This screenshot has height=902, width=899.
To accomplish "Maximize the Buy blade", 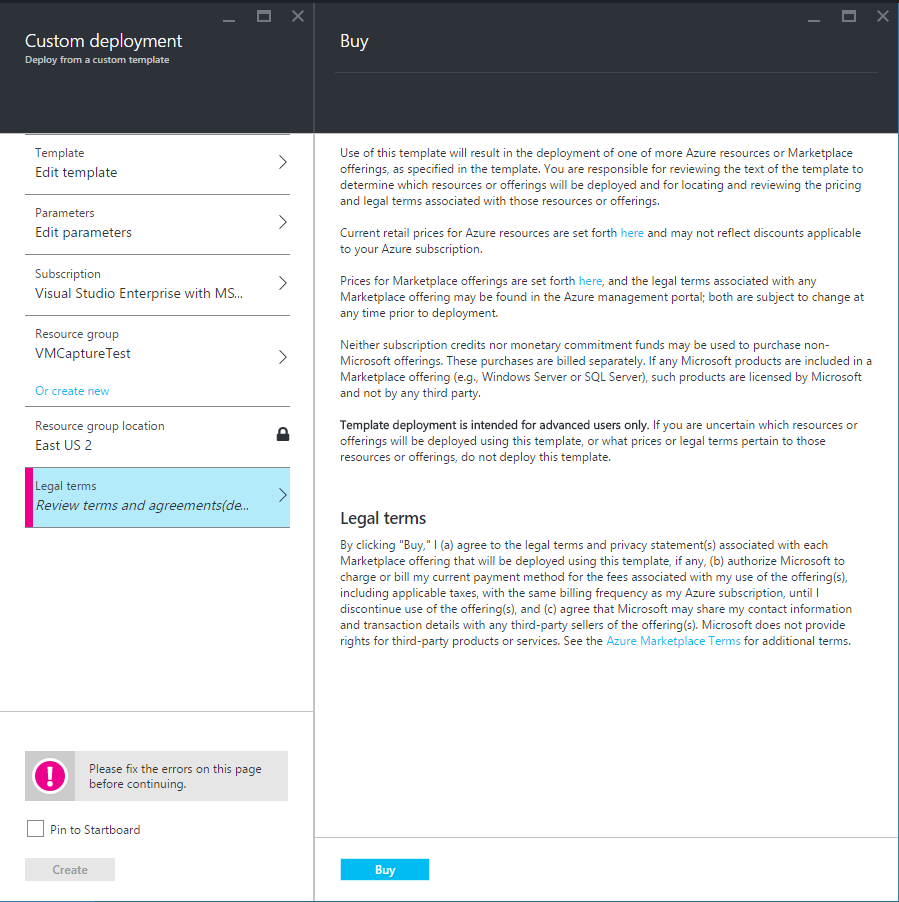I will point(849,16).
